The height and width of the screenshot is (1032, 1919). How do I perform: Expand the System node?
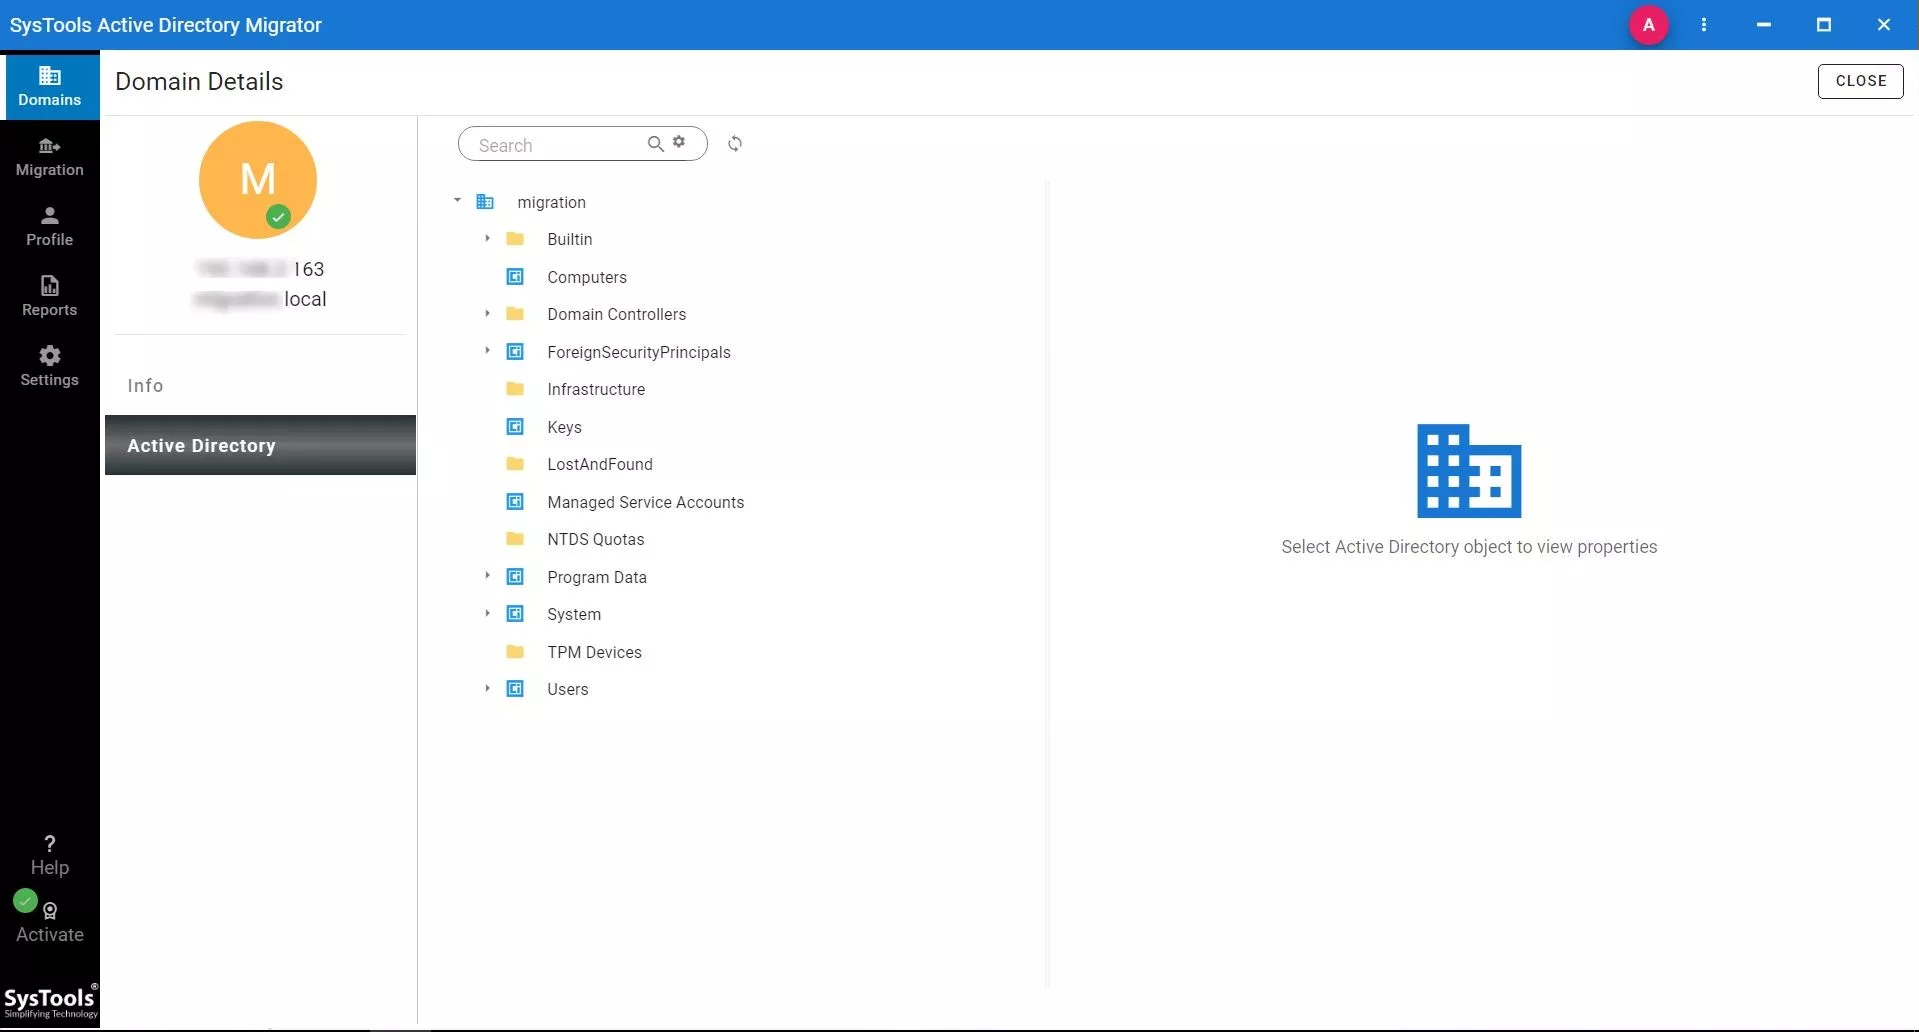(x=487, y=613)
